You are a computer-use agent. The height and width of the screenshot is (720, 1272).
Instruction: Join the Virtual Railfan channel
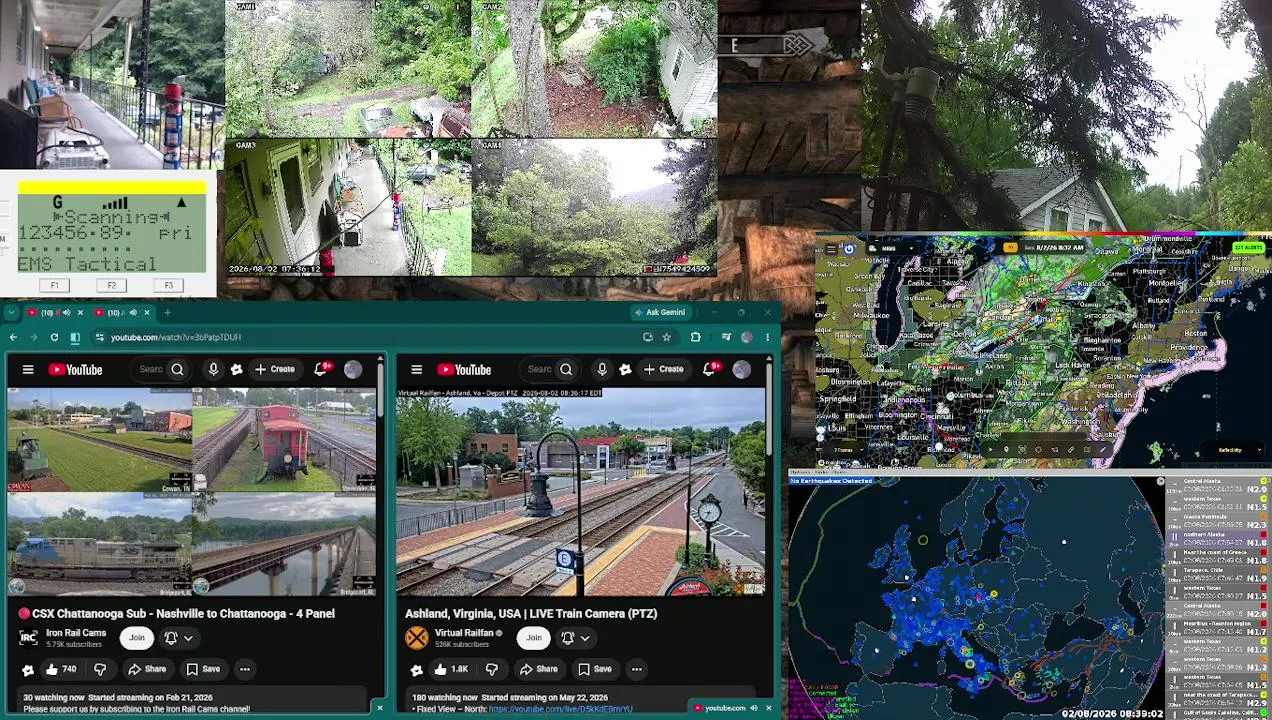pyautogui.click(x=534, y=638)
